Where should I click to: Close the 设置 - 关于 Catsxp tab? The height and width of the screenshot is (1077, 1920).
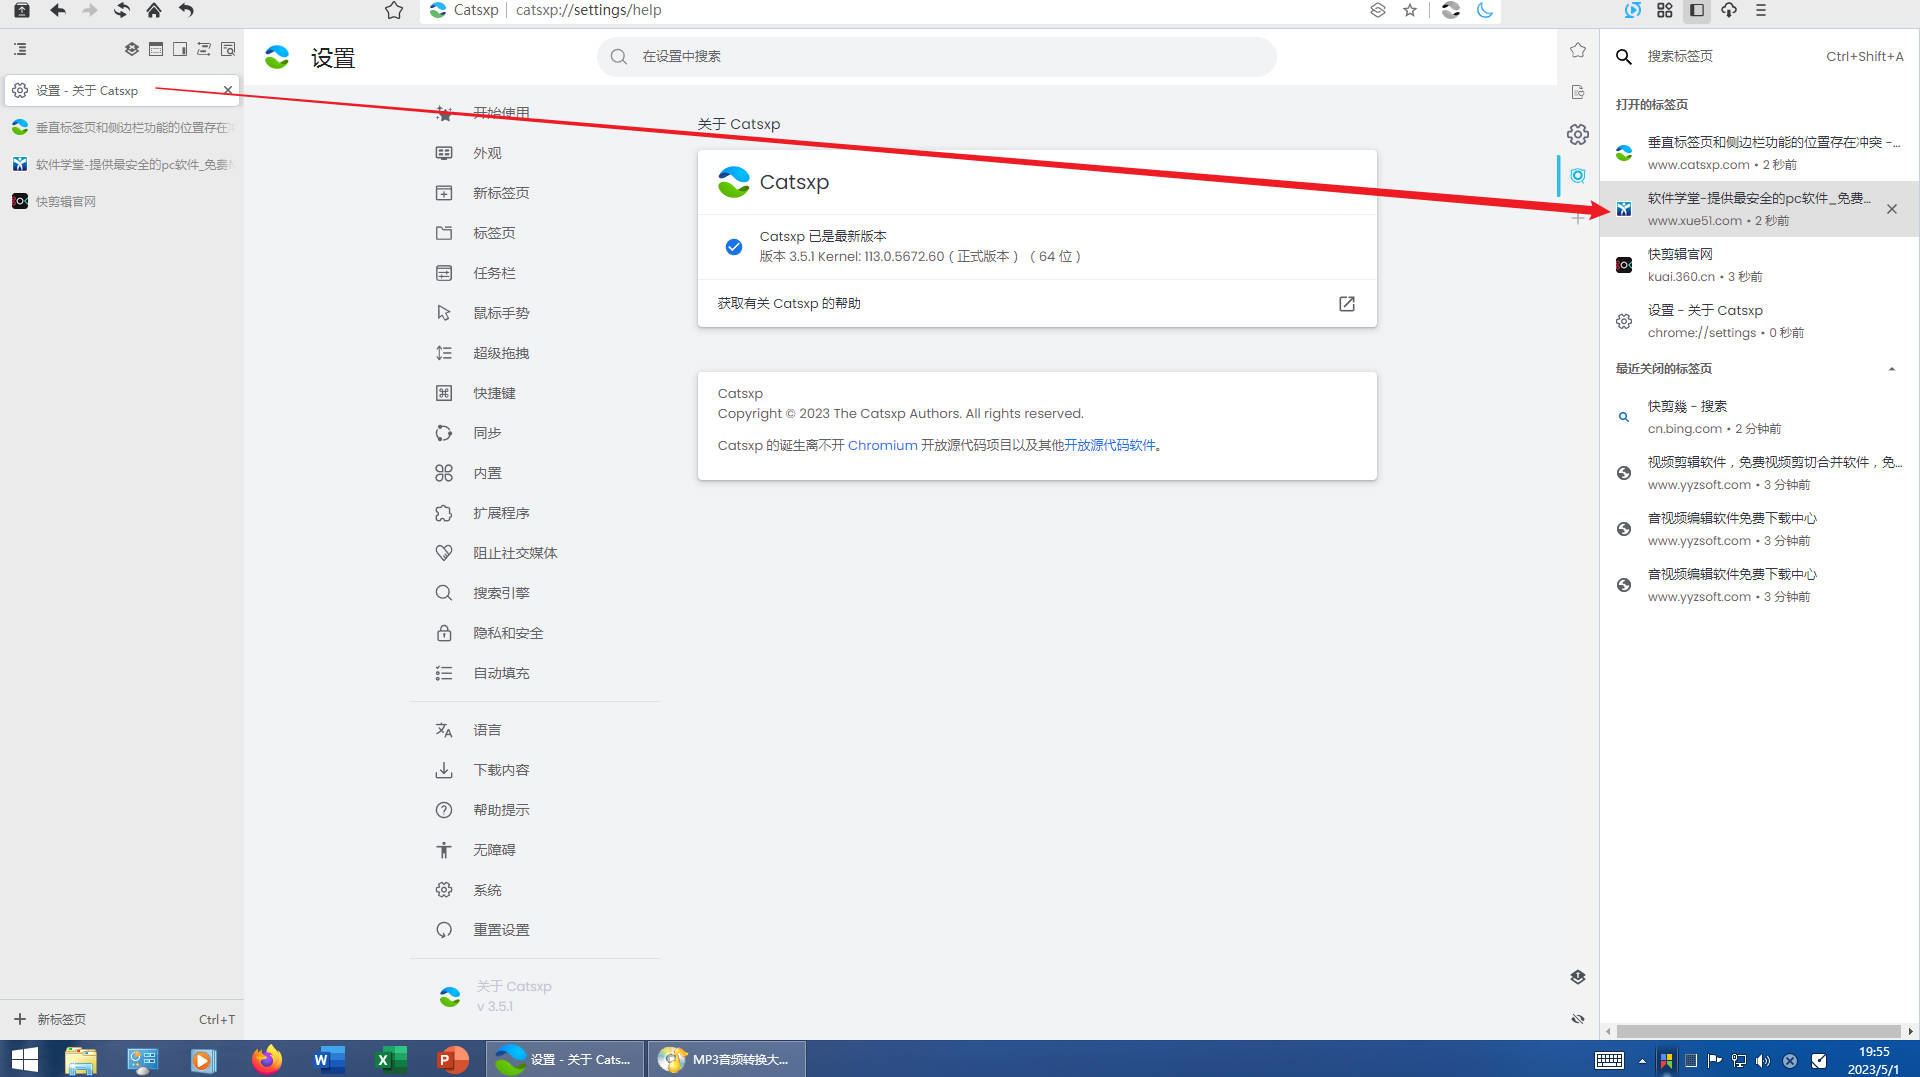pos(228,90)
